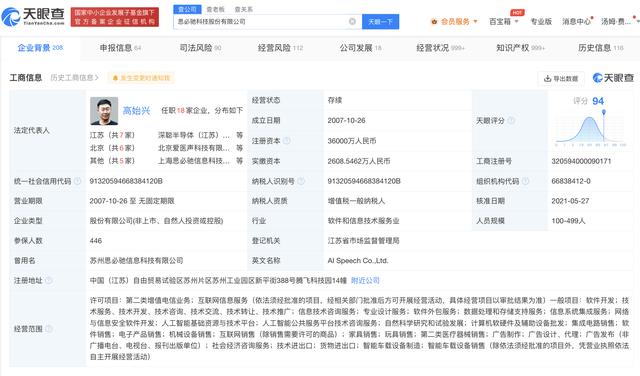The width and height of the screenshot is (640, 376).
Task: Click 其他（共5家） region entry
Action: pyautogui.click(x=112, y=161)
